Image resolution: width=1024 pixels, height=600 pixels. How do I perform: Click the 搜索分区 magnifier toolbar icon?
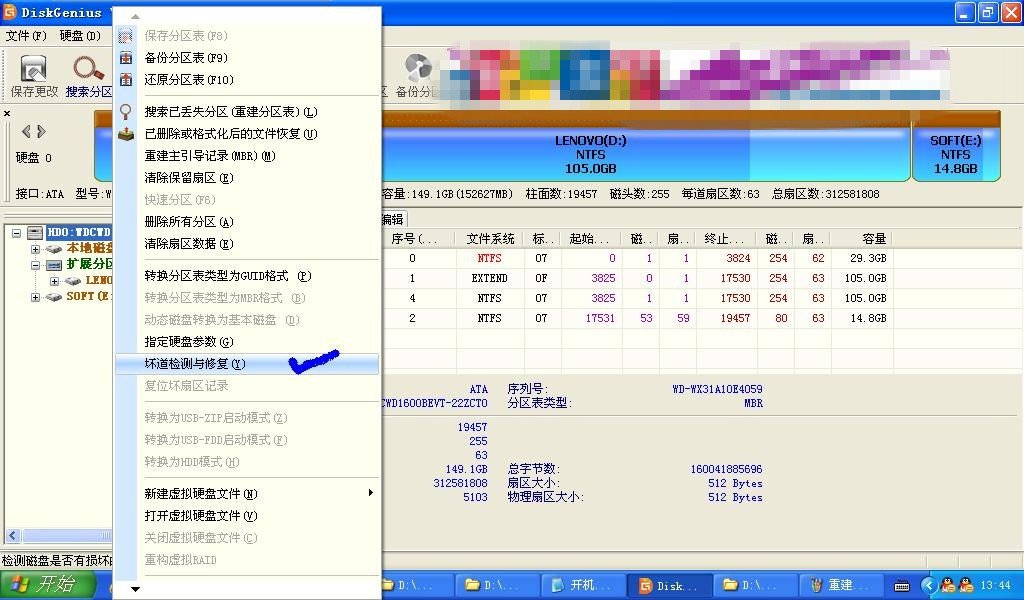88,69
